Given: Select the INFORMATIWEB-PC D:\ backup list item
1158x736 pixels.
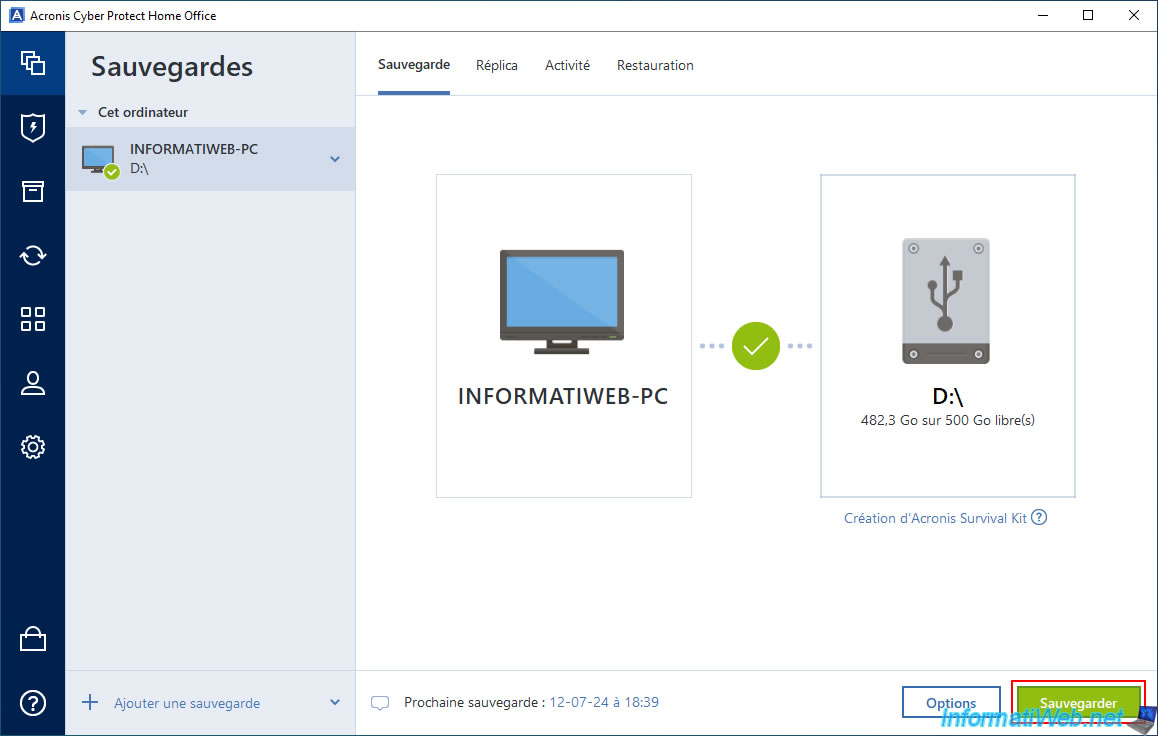Looking at the screenshot, I should point(210,159).
